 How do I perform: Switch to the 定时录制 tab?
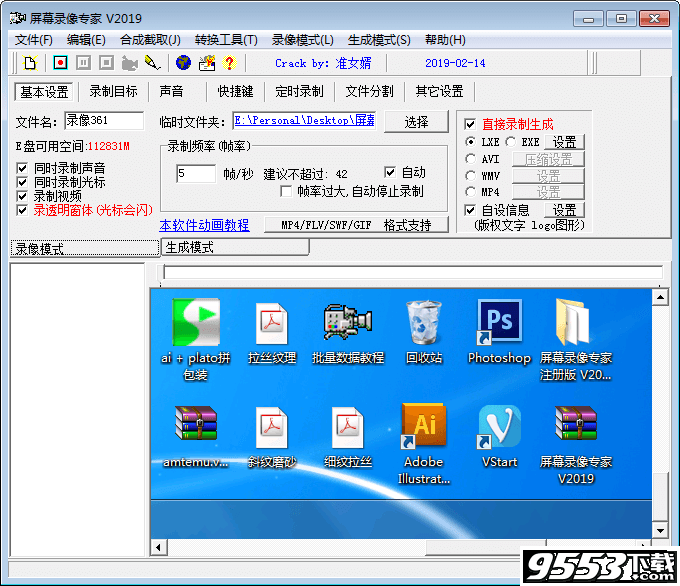pos(299,91)
